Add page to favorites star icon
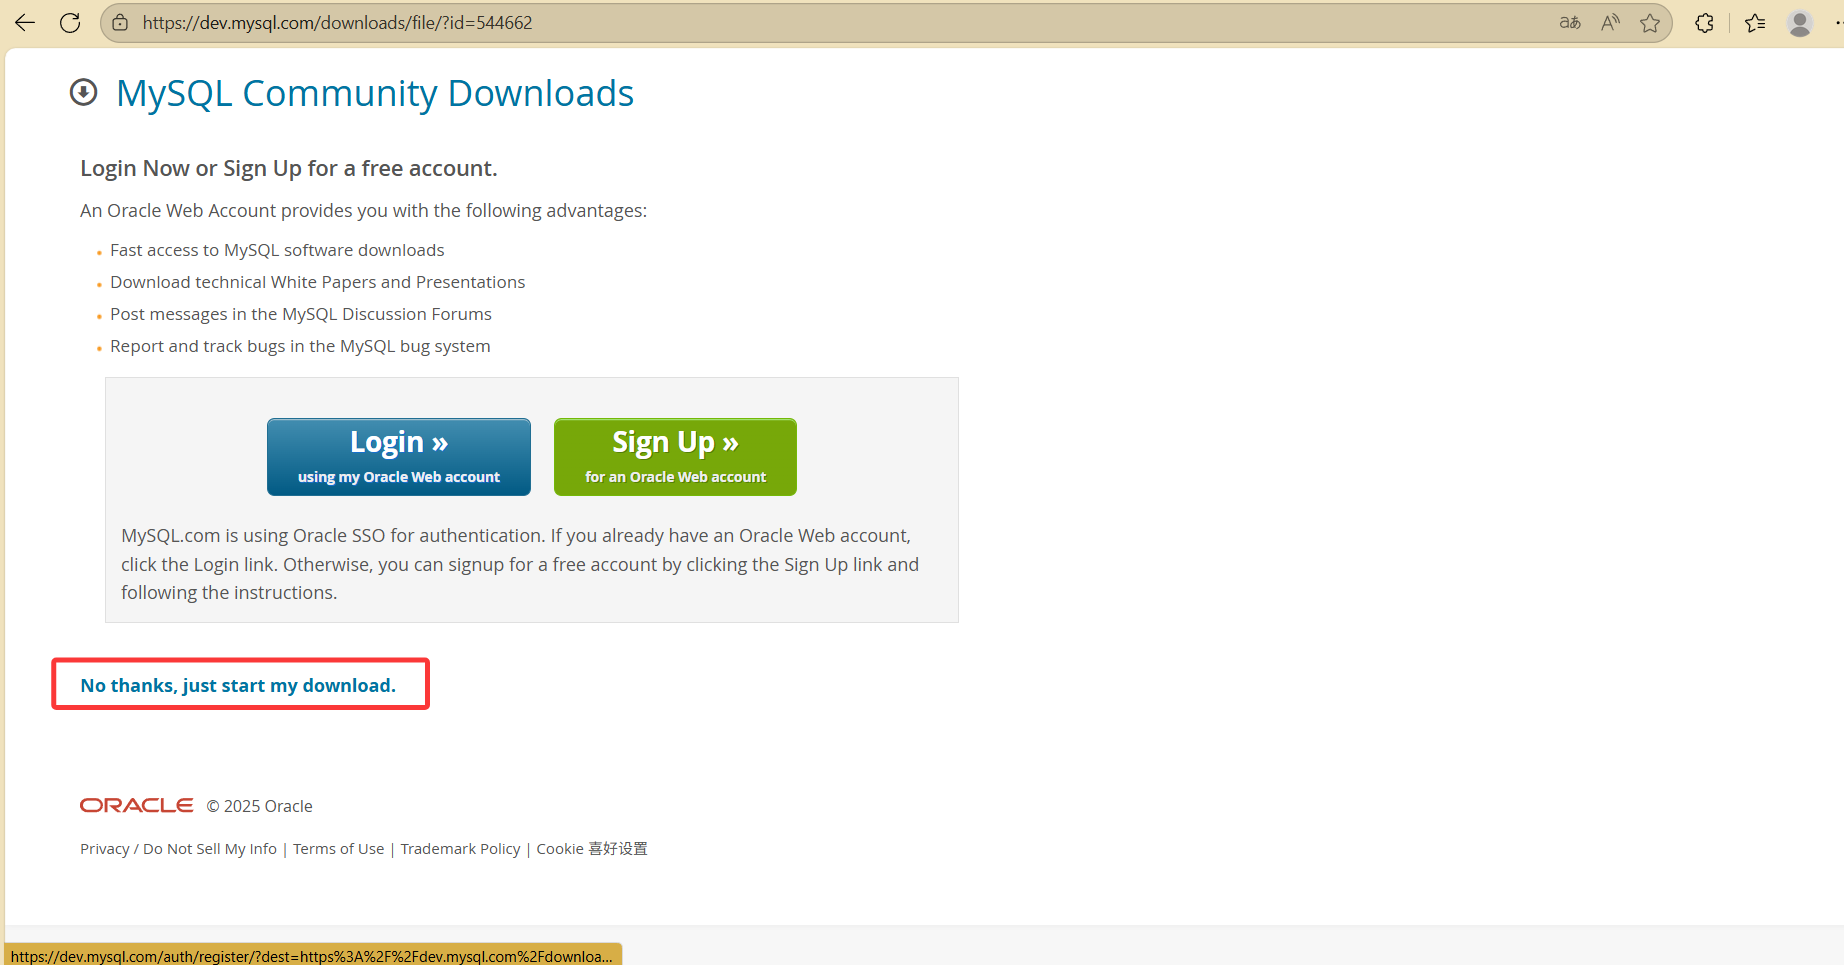The height and width of the screenshot is (965, 1844). click(1650, 23)
